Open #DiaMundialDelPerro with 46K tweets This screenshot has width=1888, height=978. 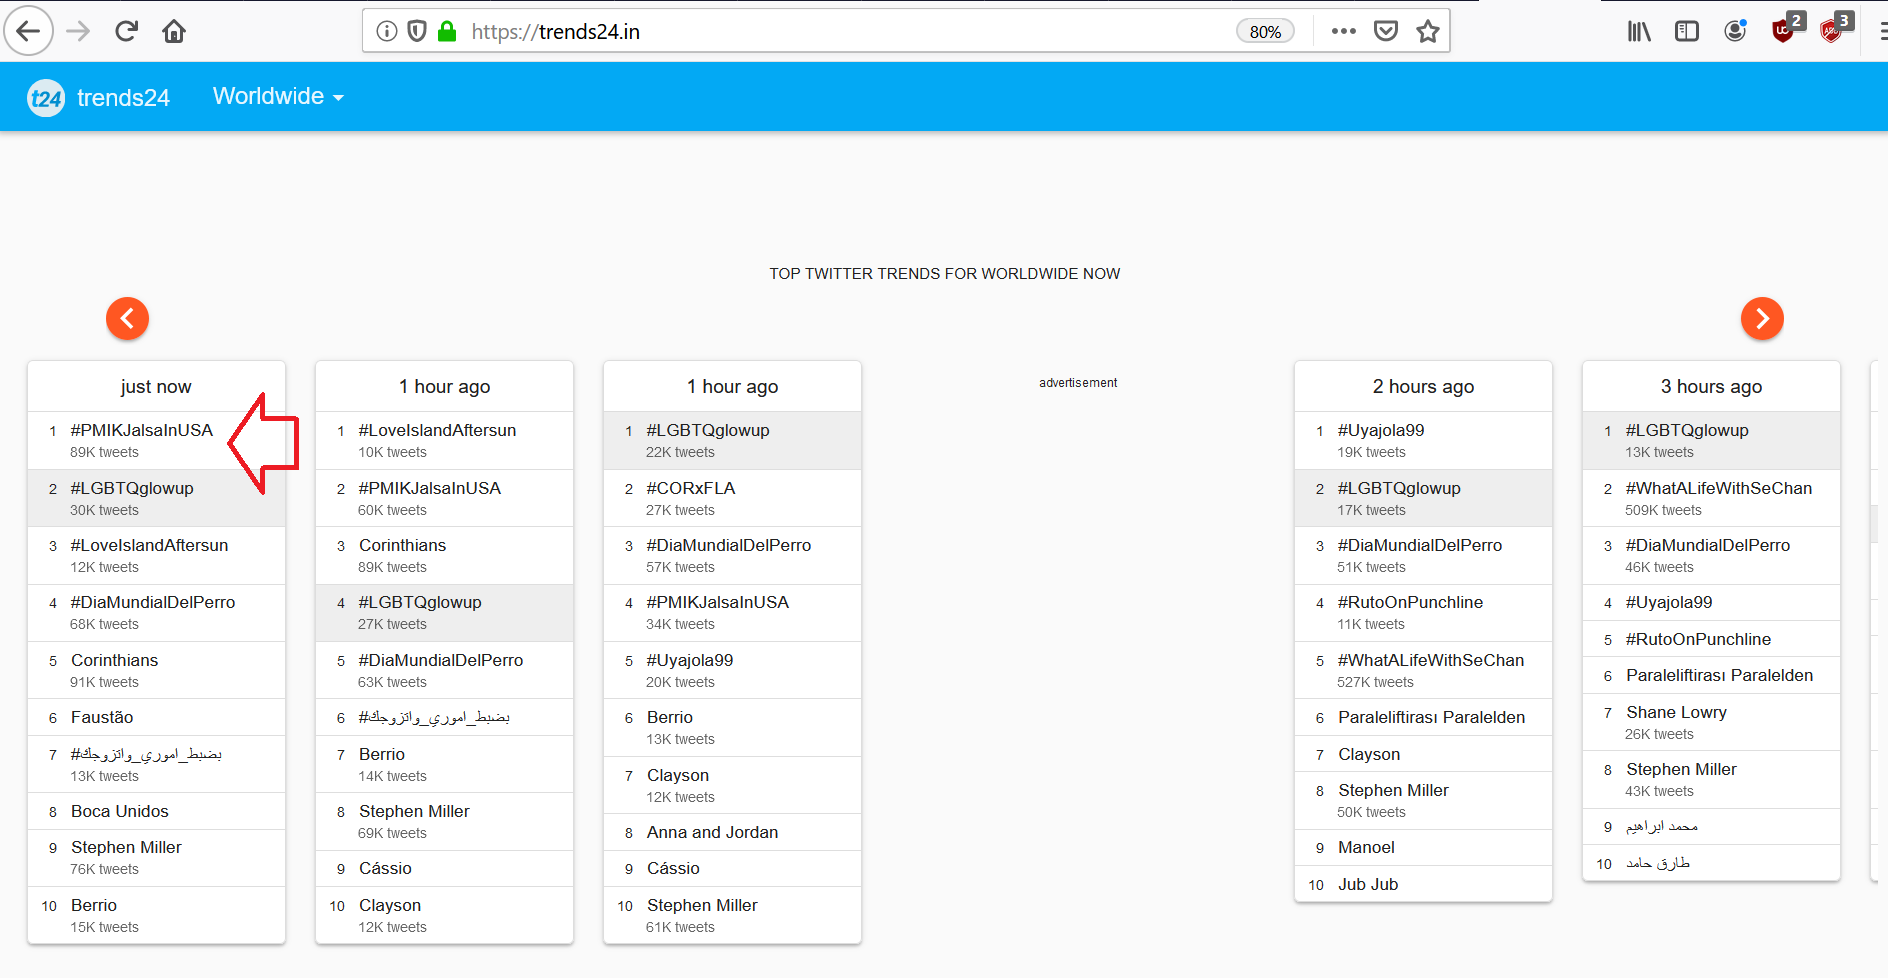[x=1708, y=545]
